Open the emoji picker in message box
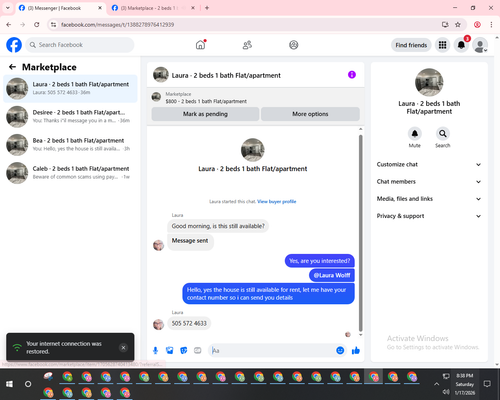The image size is (500, 400). coord(340,350)
